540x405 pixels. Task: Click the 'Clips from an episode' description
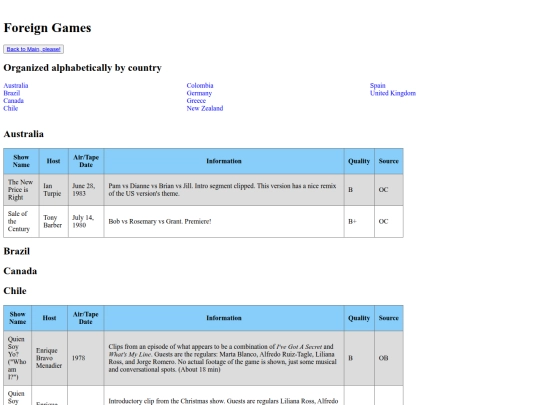(x=224, y=358)
